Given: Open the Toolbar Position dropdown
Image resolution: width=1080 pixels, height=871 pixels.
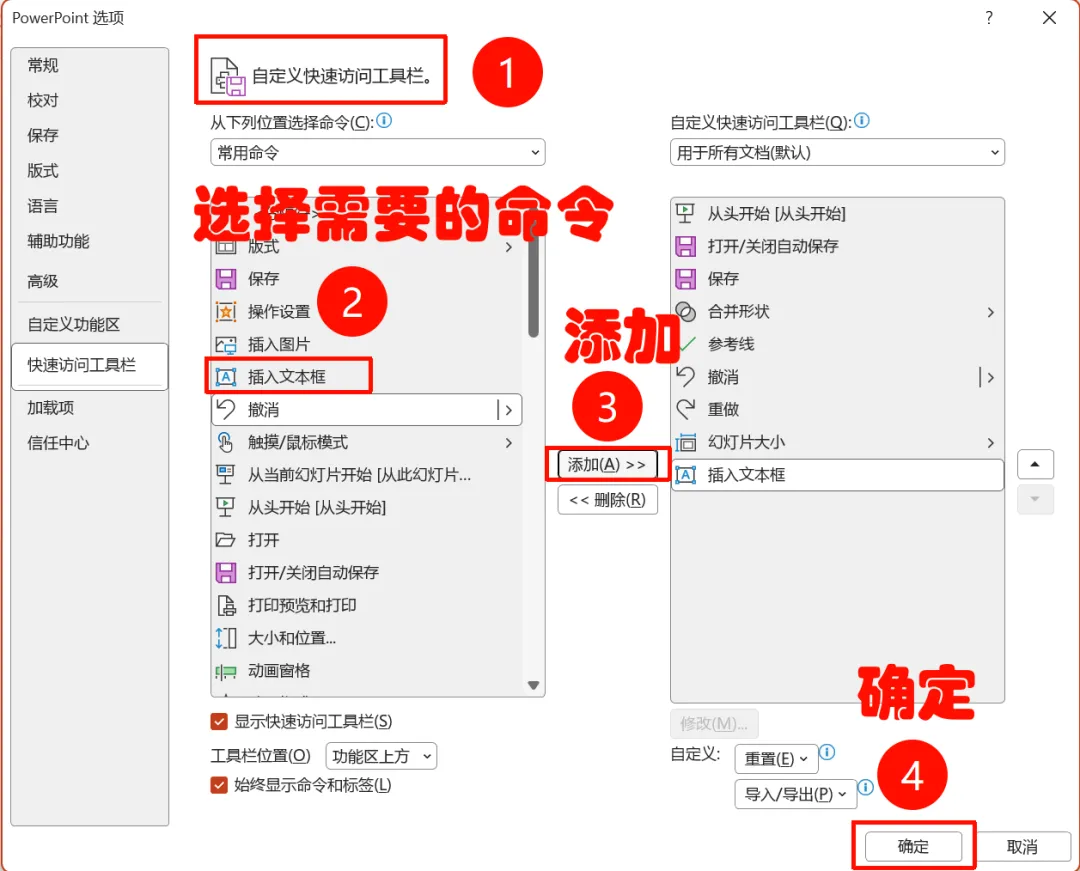Looking at the screenshot, I should click(x=381, y=756).
